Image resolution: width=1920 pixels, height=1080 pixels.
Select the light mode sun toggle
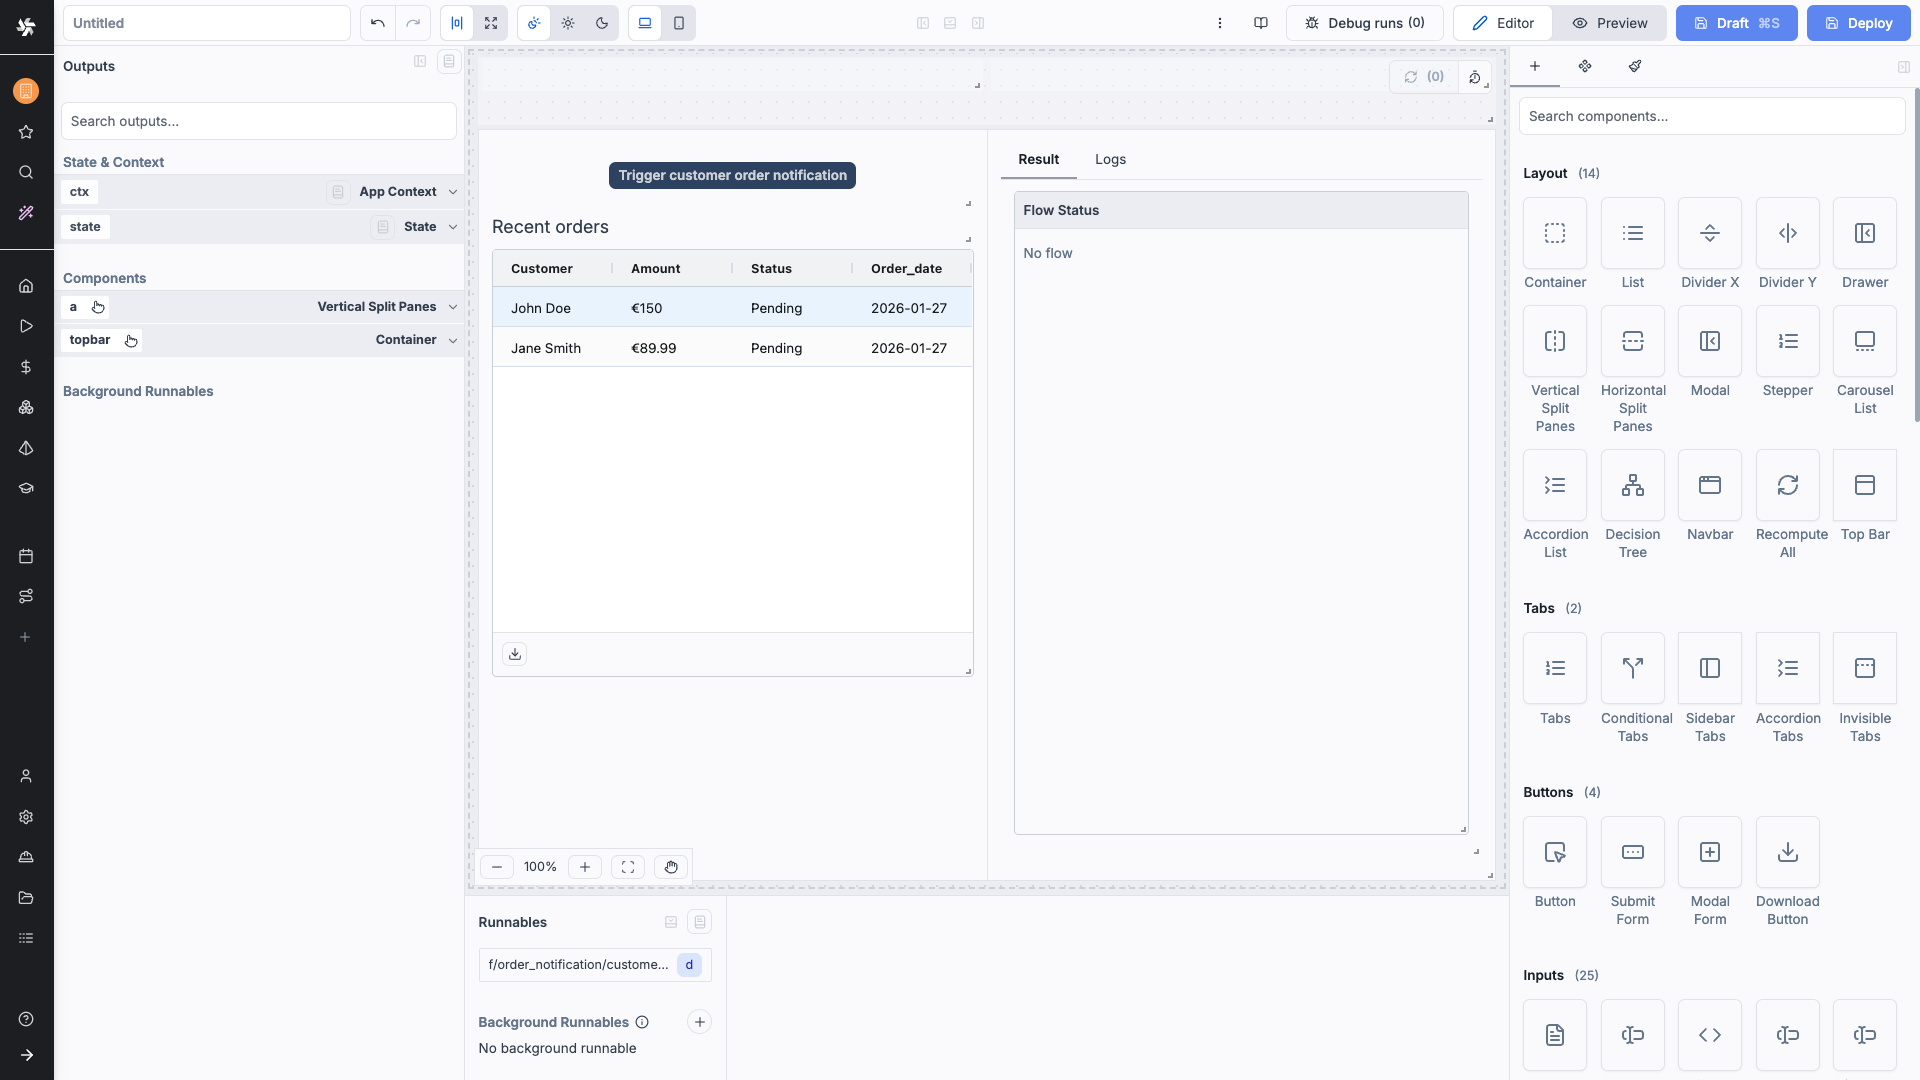[x=568, y=23]
